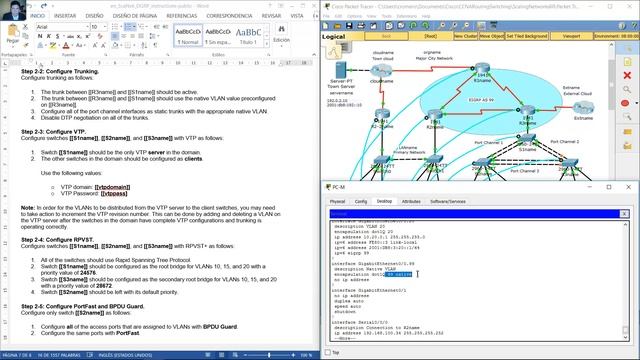Open the bullet list style dropdown arrow
The width and height of the screenshot is (640, 360).
point(120,27)
